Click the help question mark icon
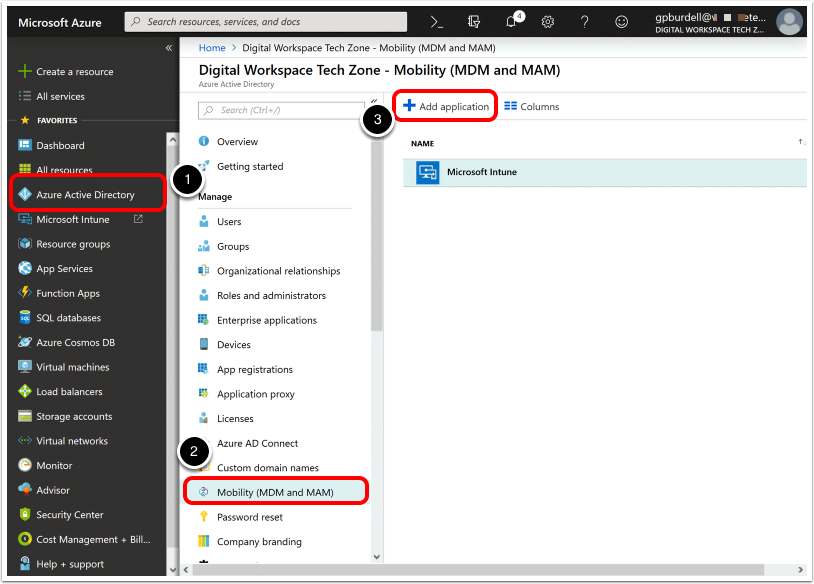 tap(585, 22)
